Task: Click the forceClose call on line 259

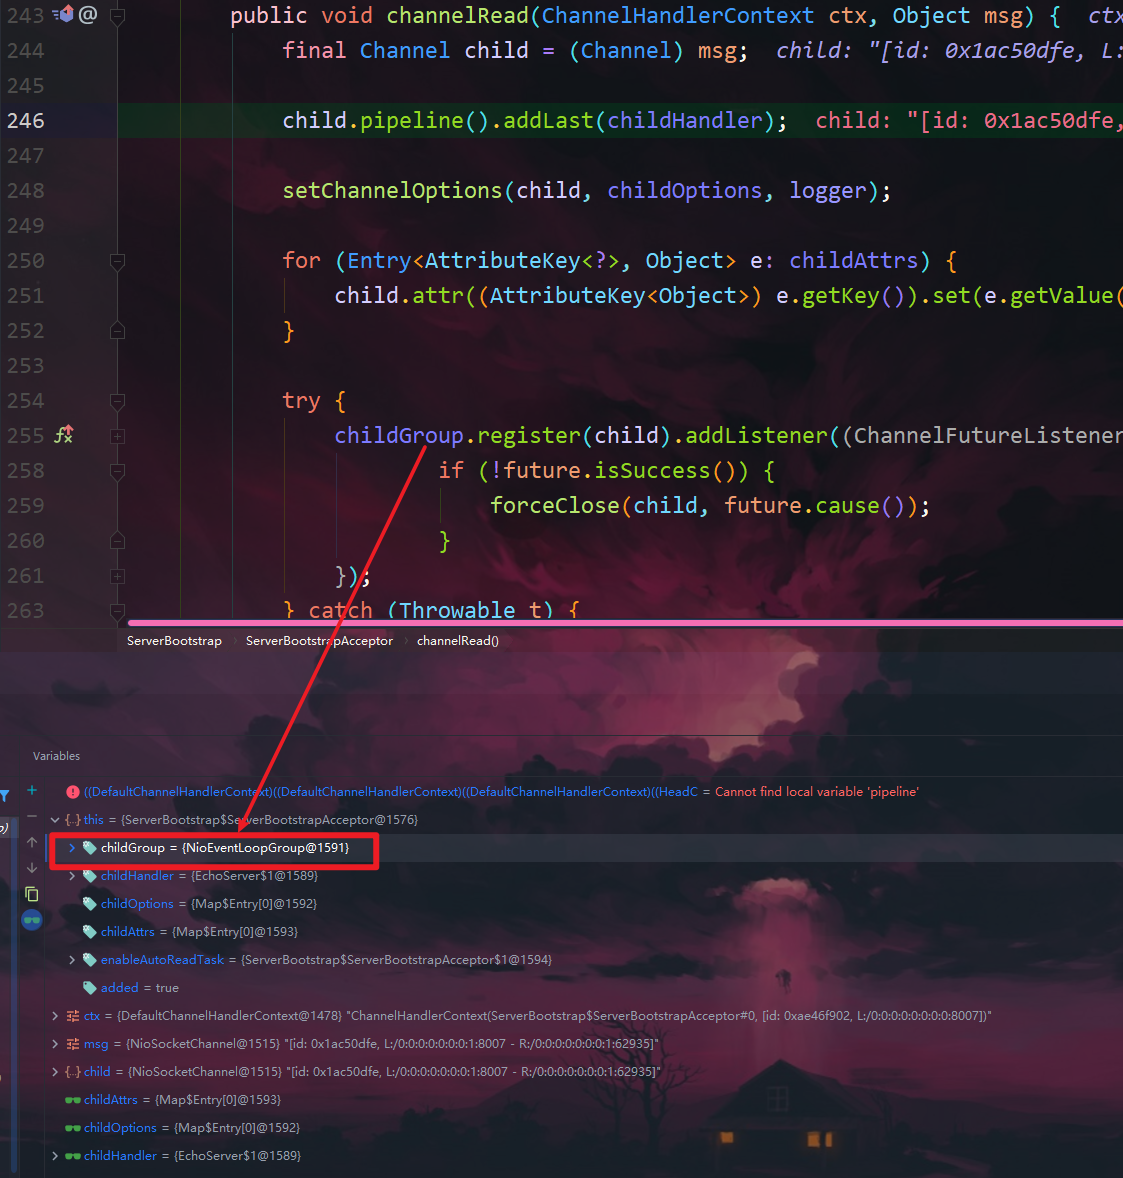Action: pos(555,506)
